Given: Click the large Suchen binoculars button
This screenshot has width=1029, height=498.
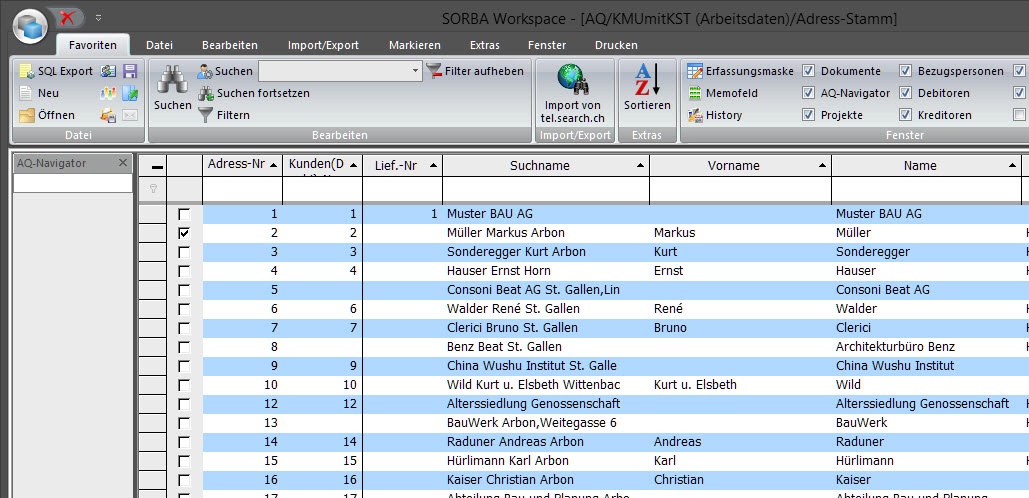Looking at the screenshot, I should point(173,87).
